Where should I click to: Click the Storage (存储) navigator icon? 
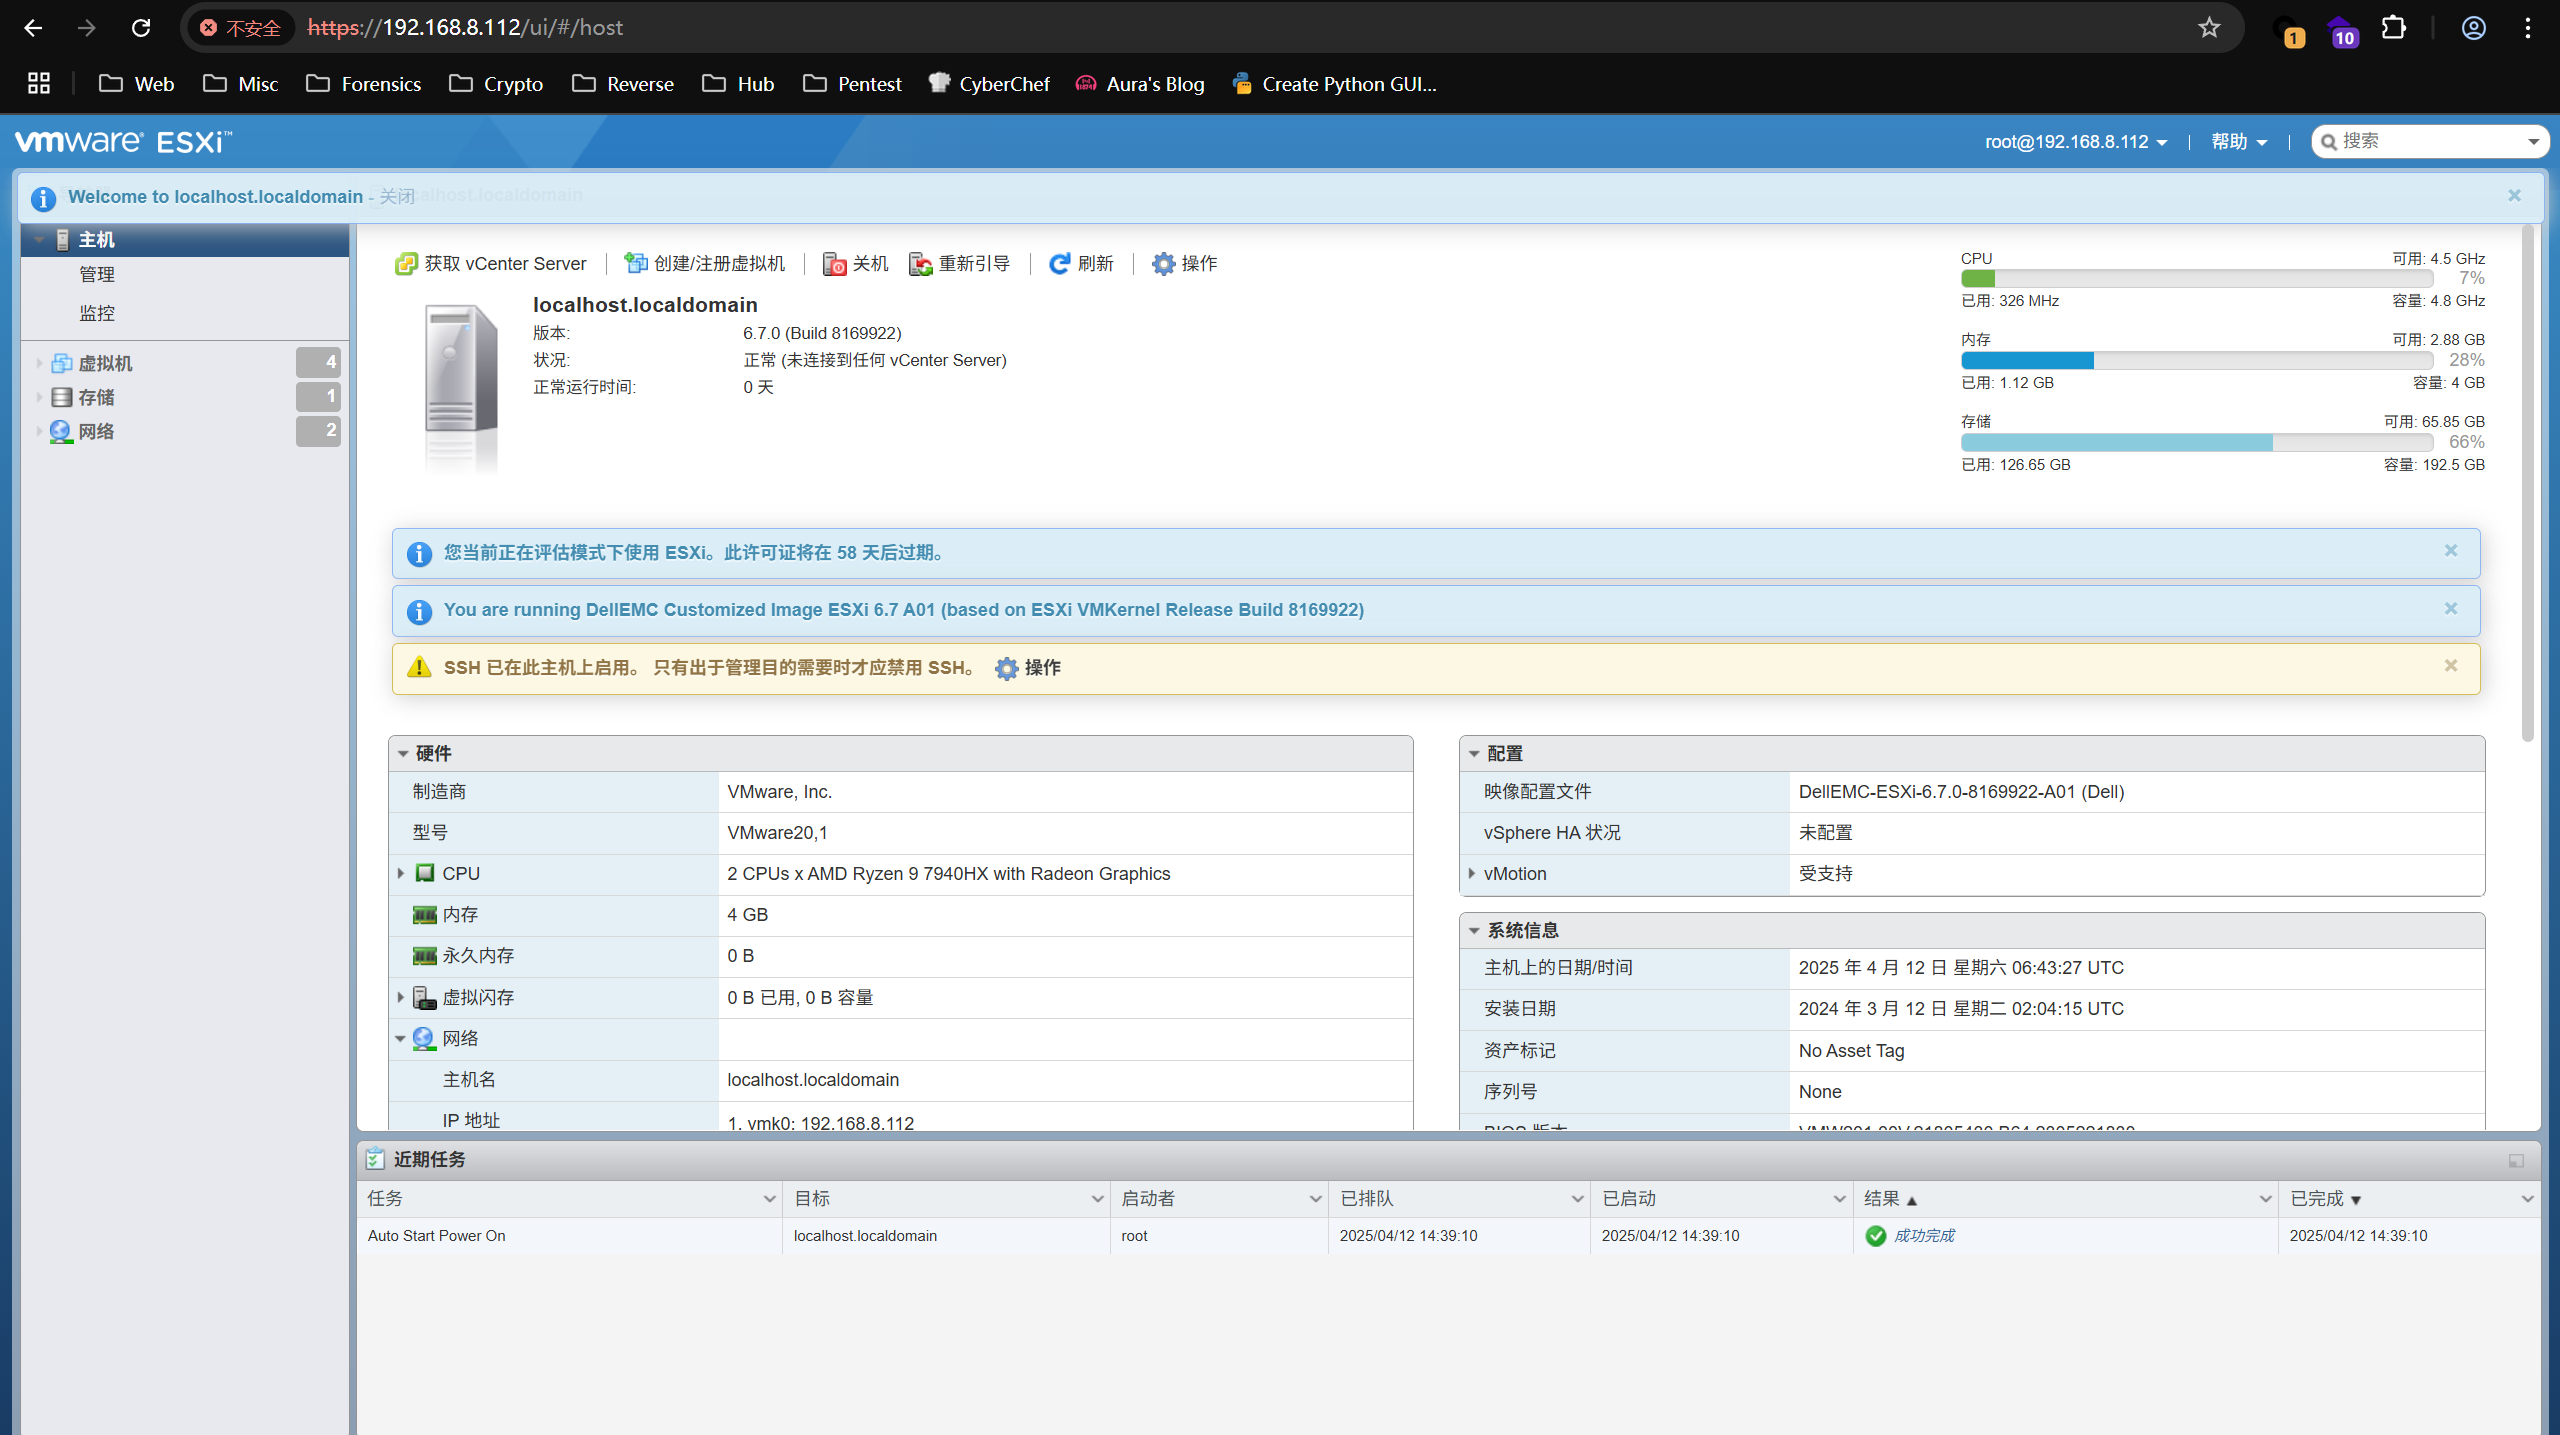(61, 397)
